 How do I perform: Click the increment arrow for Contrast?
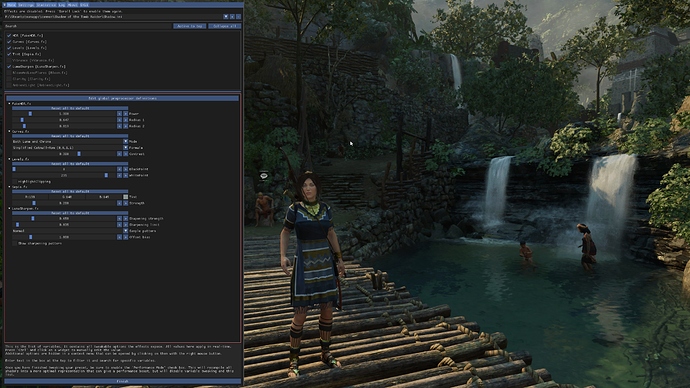pyautogui.click(x=125, y=154)
